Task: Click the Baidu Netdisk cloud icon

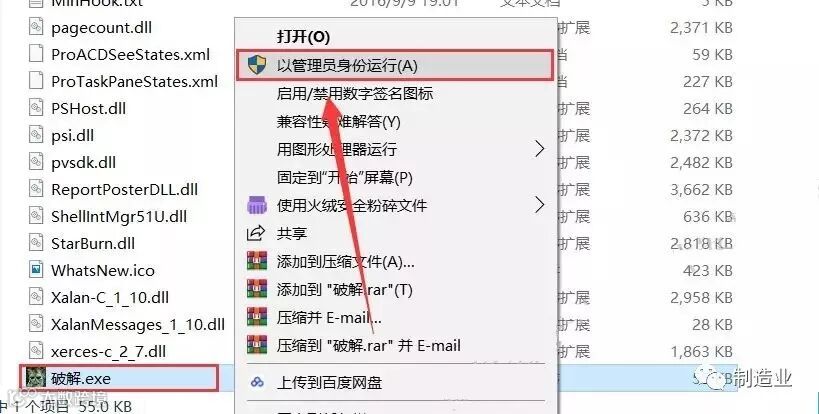Action: [x=256, y=383]
